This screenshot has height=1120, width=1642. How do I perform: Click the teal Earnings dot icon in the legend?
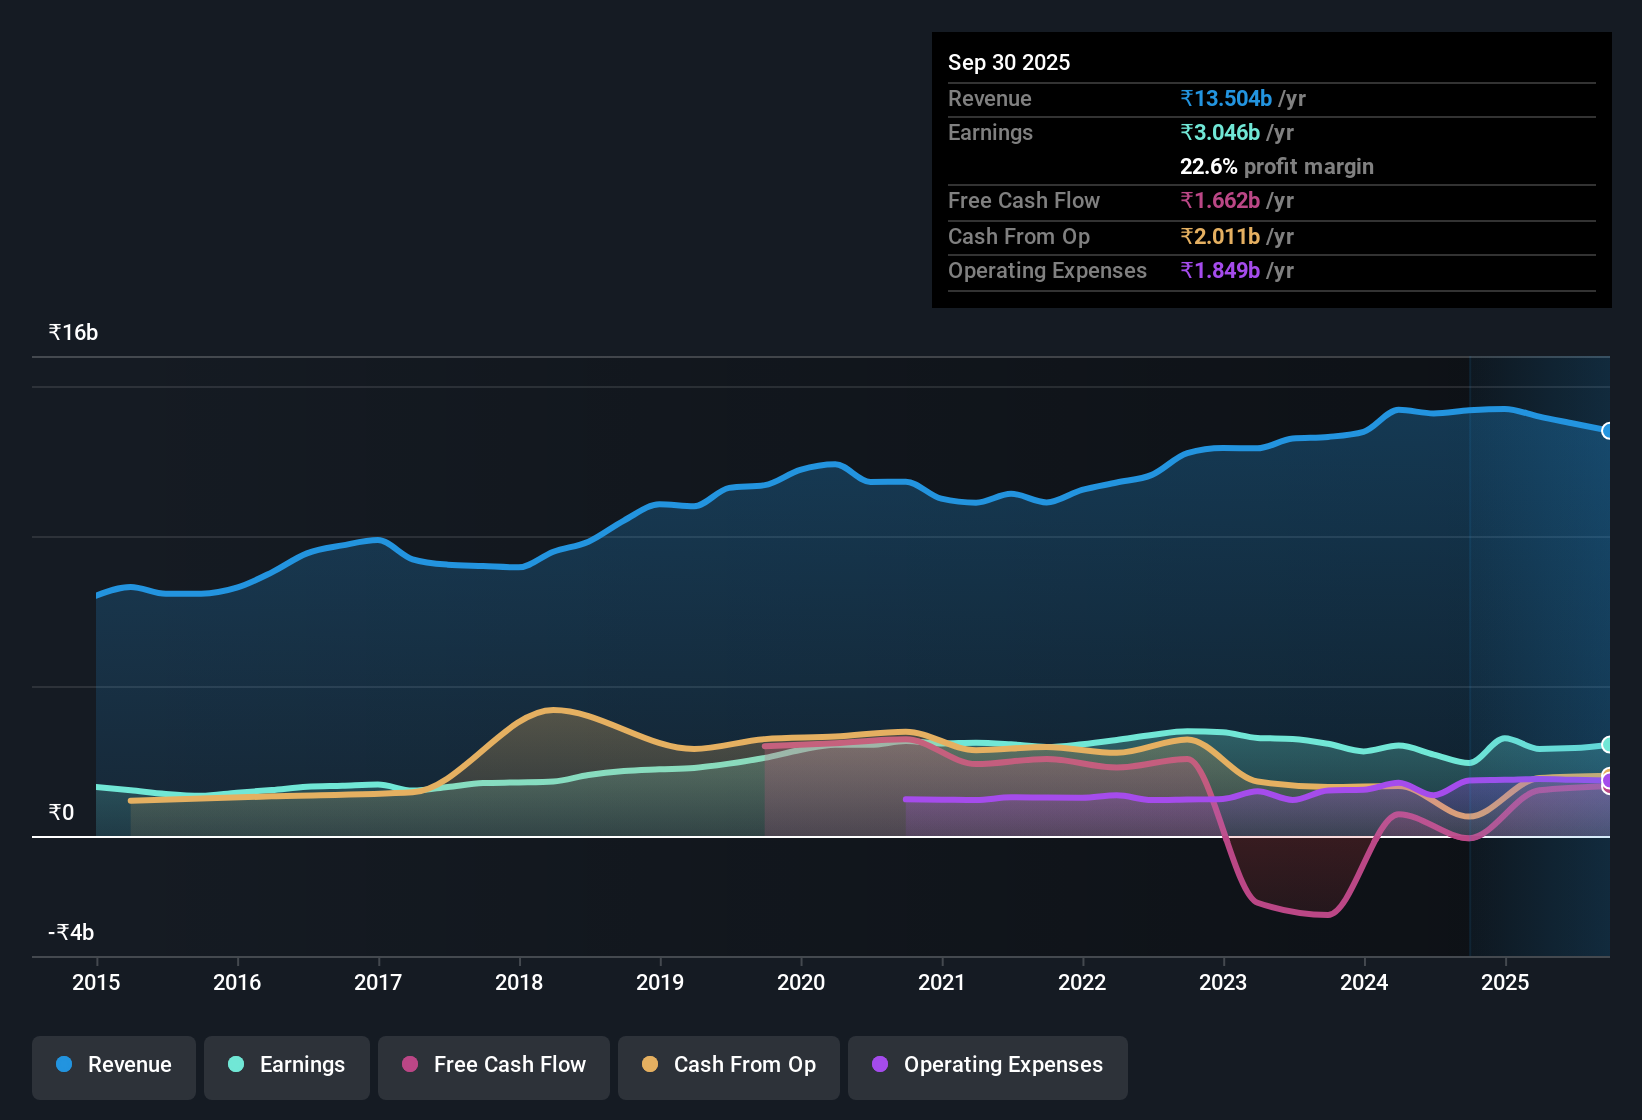(x=236, y=1065)
